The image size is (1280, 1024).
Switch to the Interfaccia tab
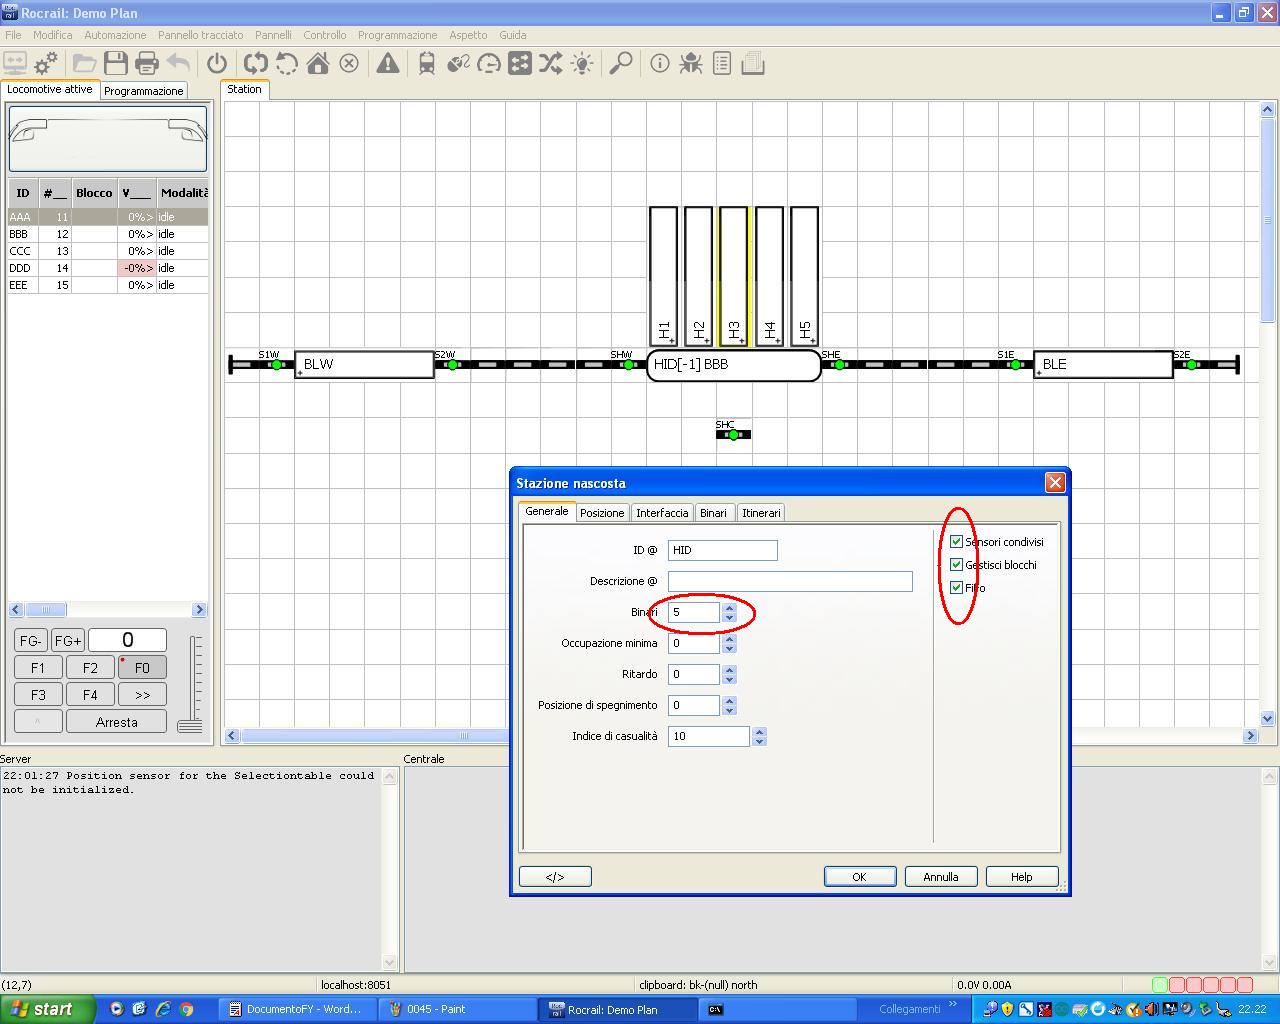662,513
